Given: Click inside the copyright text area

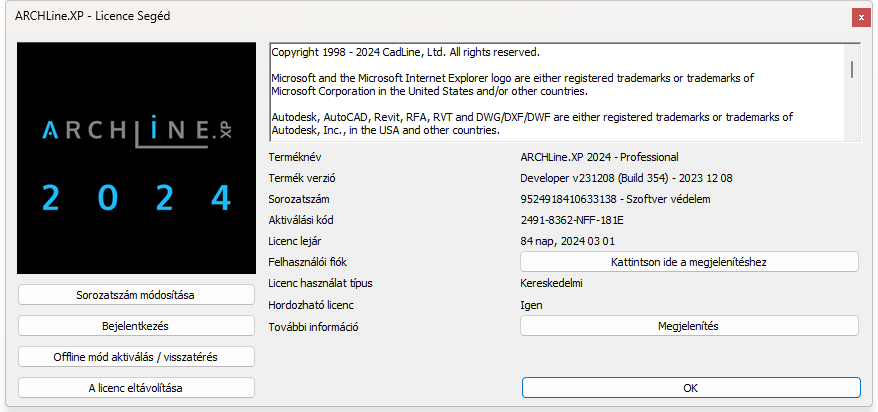Looking at the screenshot, I should (x=557, y=92).
